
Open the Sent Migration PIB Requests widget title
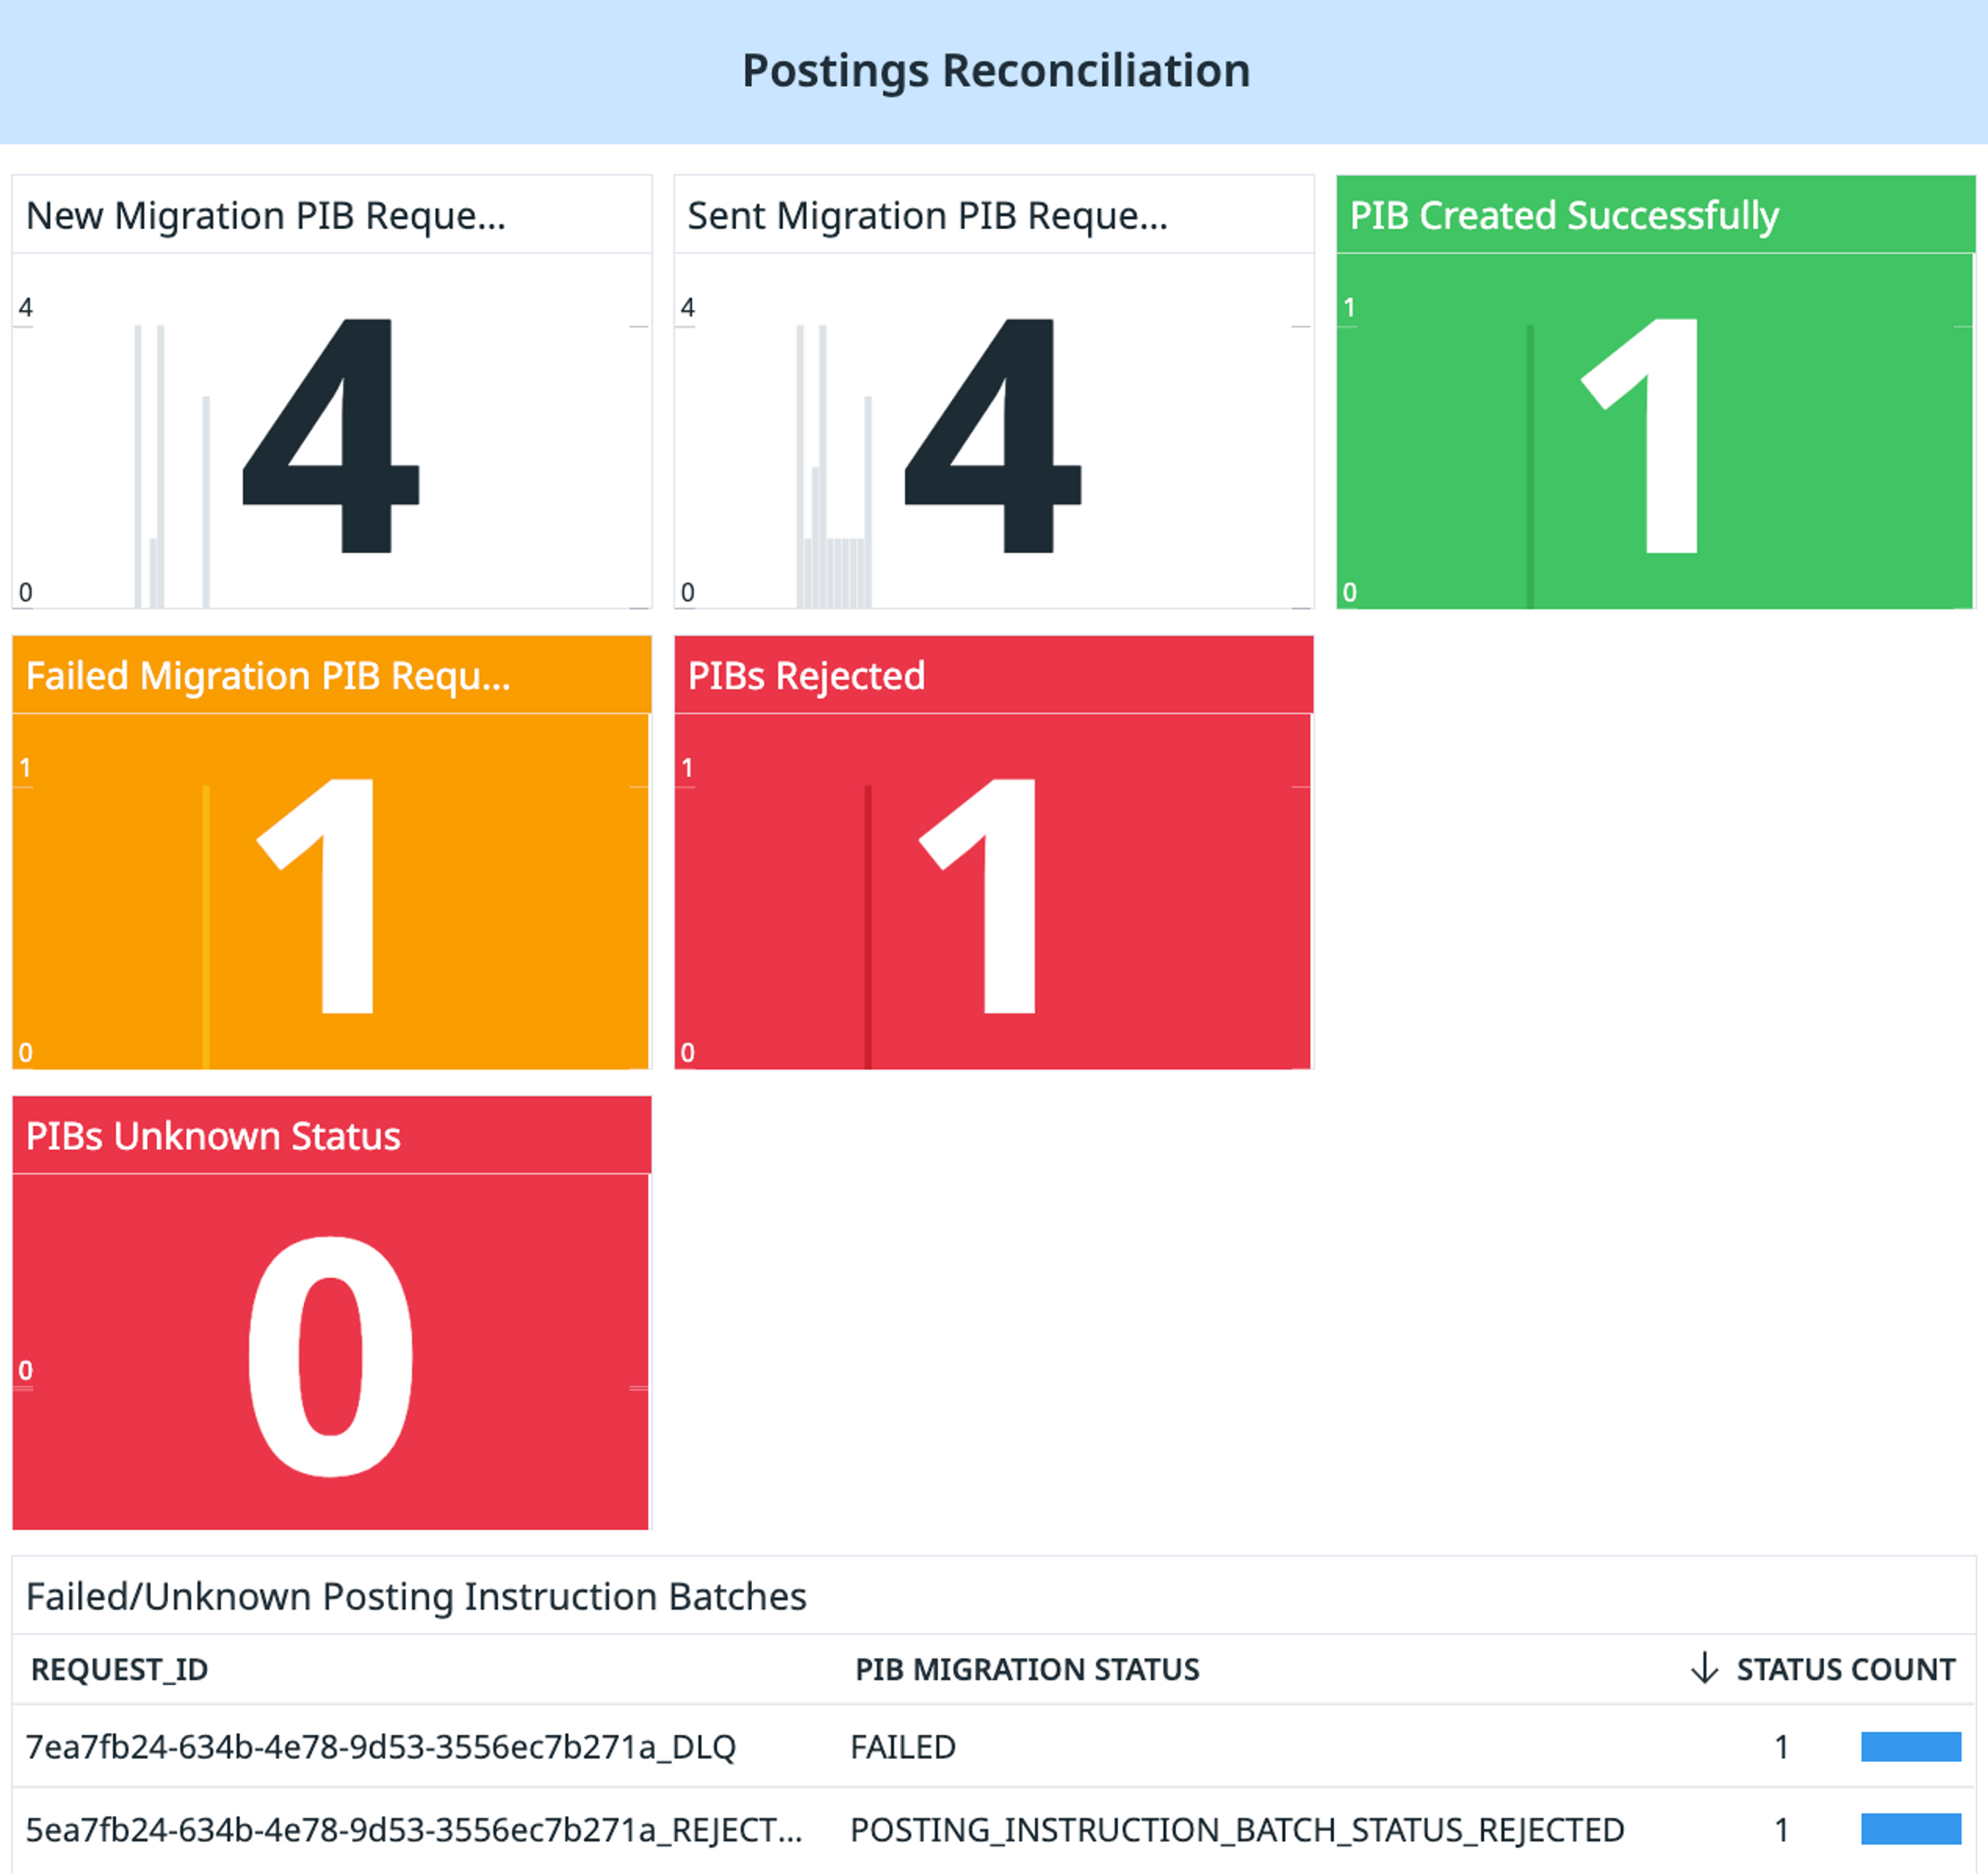pyautogui.click(x=927, y=216)
